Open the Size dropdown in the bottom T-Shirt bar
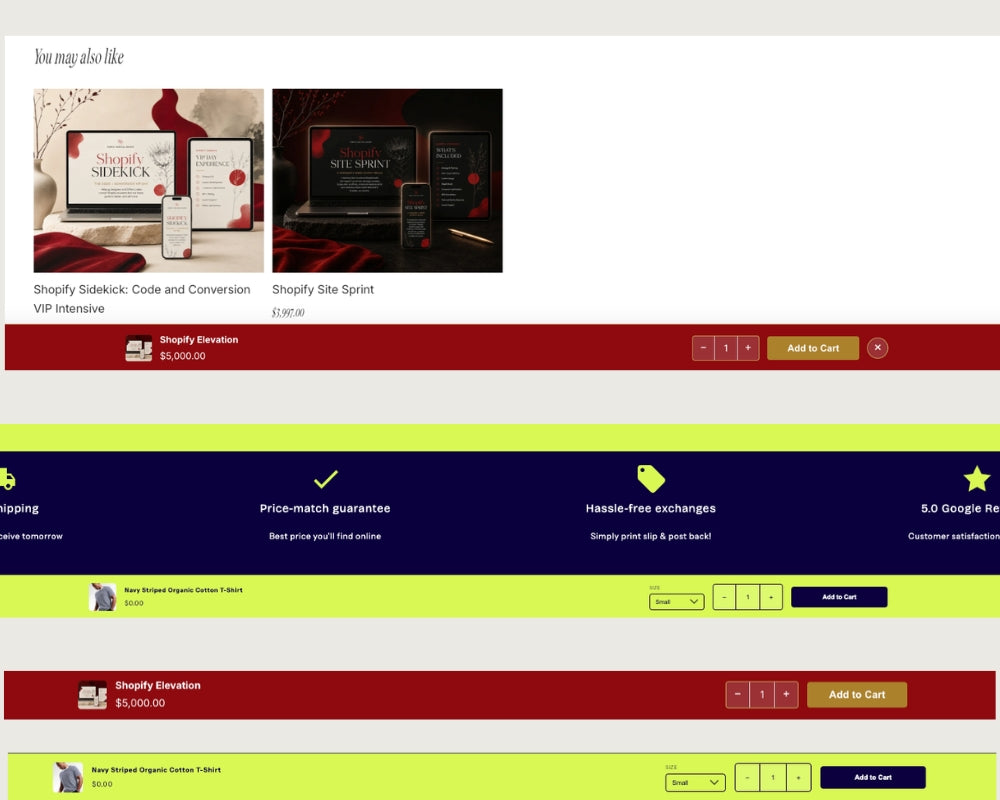 tap(695, 782)
